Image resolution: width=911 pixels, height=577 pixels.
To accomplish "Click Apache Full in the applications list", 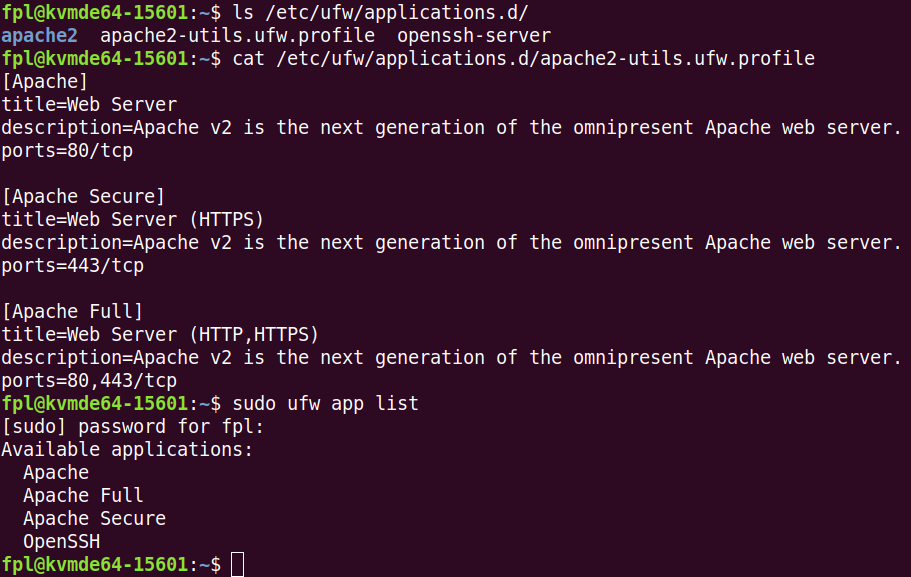I will pos(83,495).
